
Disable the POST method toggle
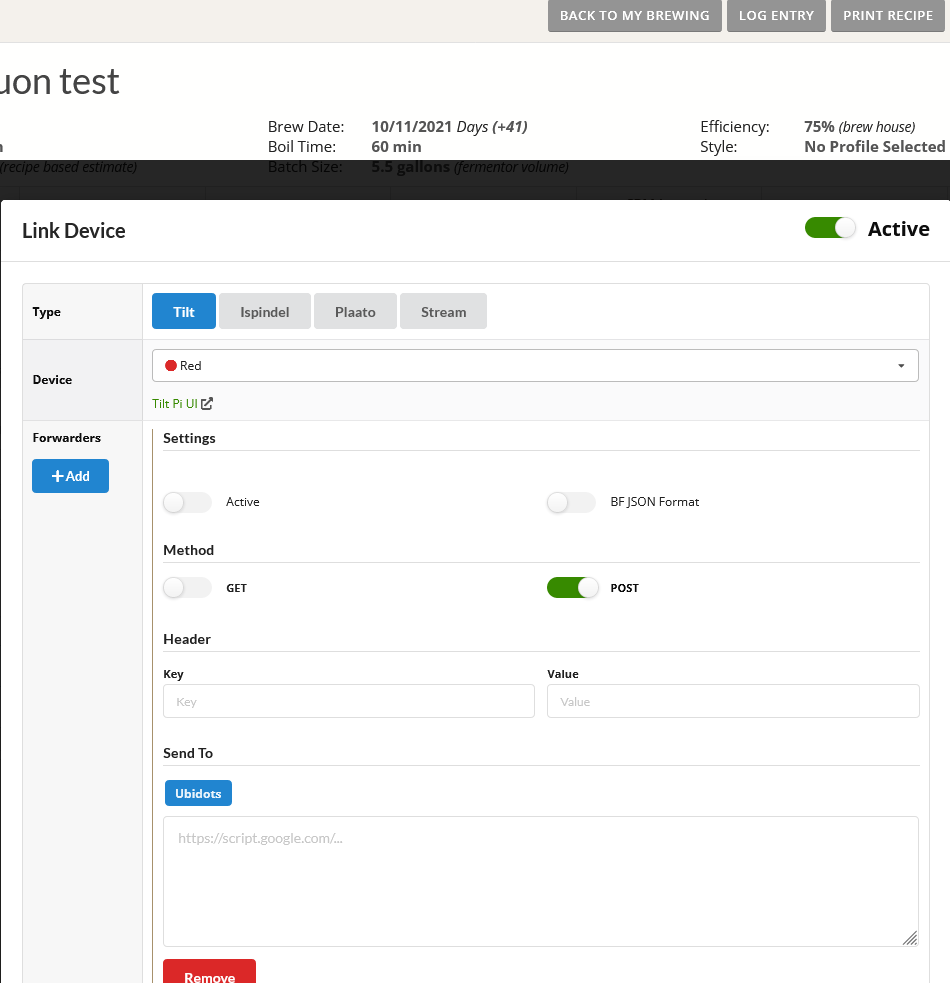pos(572,588)
